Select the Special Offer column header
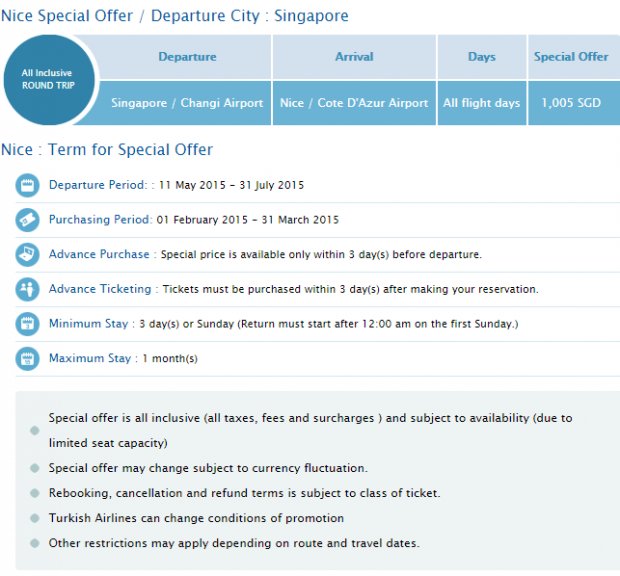 [x=571, y=57]
